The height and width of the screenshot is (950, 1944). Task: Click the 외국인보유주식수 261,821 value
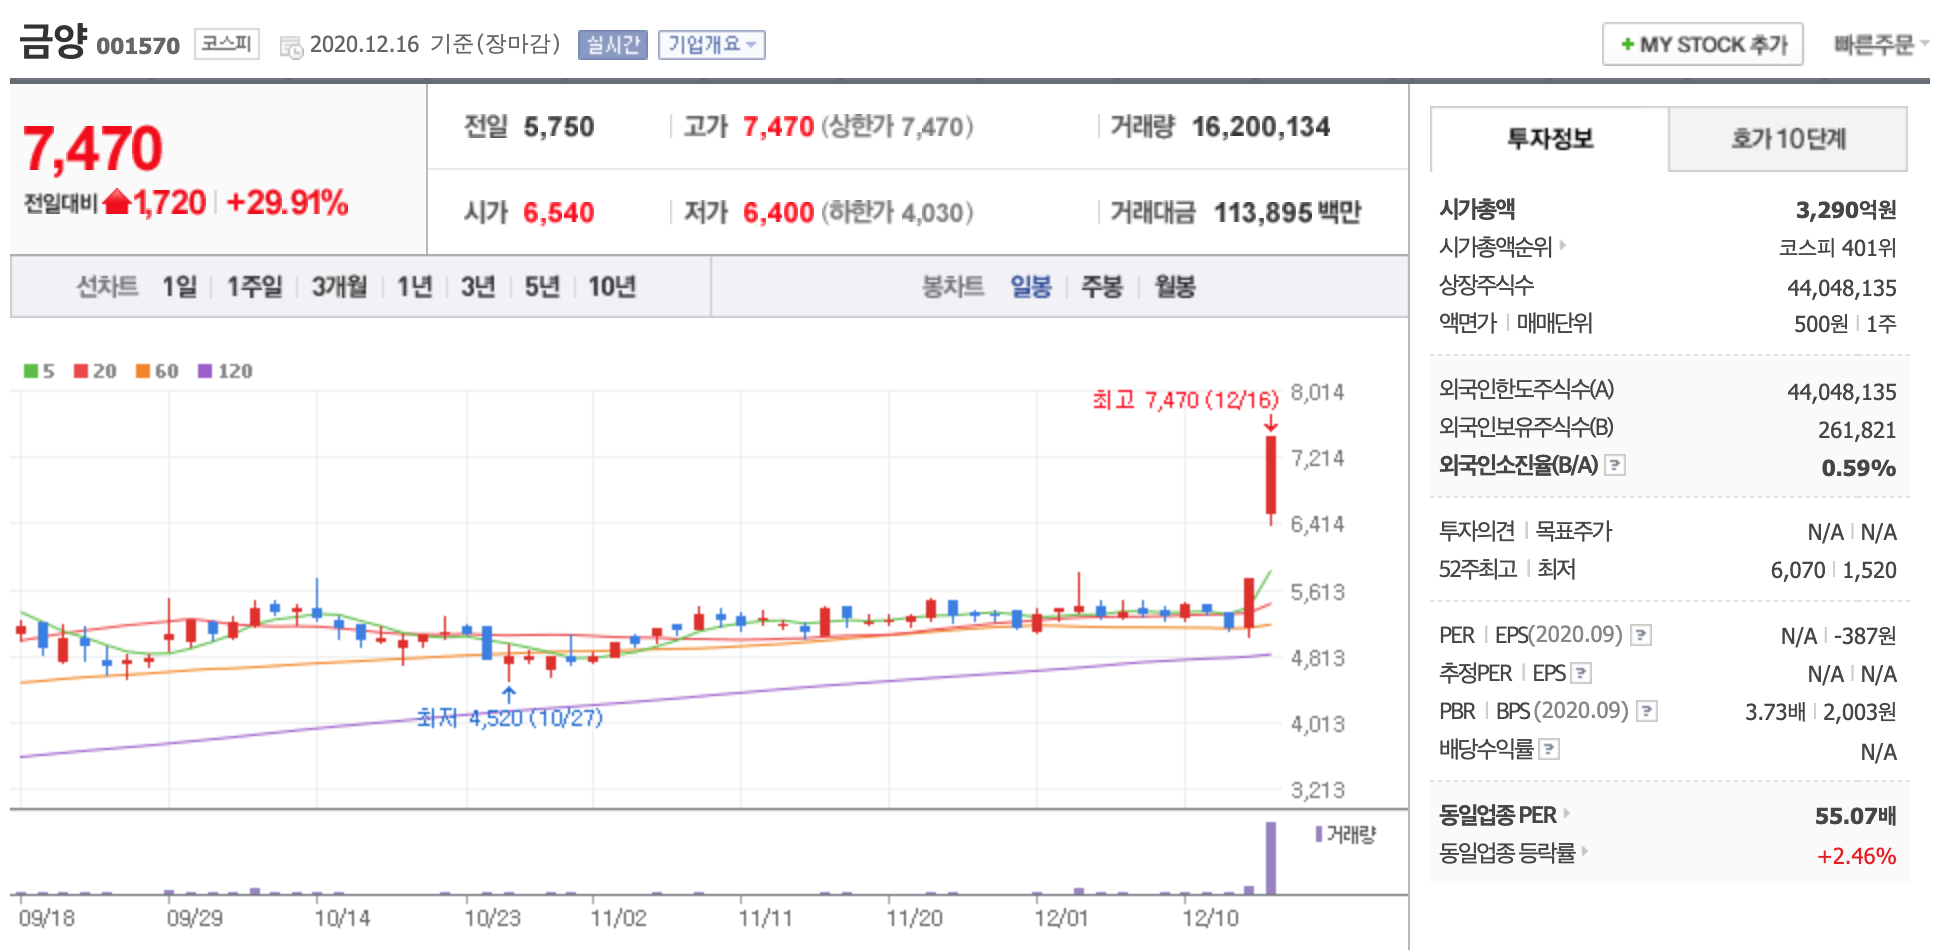tap(1857, 430)
